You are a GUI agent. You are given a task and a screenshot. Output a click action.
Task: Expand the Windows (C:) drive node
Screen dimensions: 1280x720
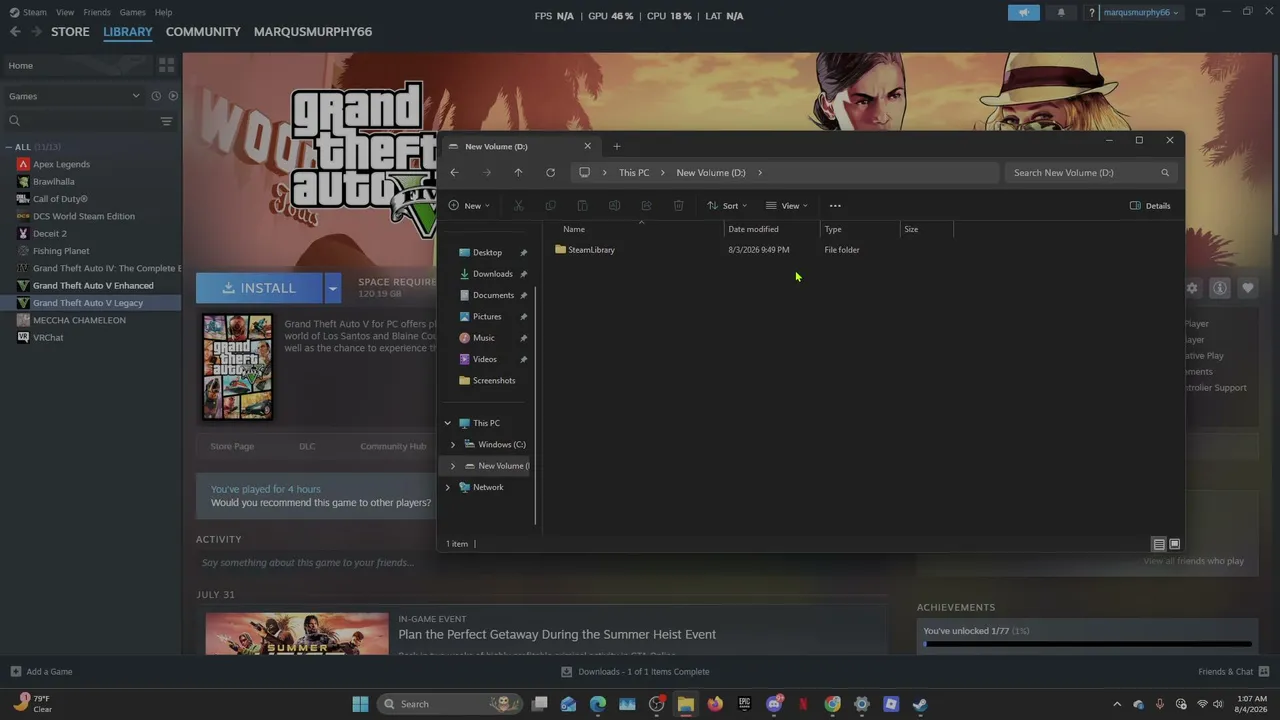[x=453, y=445]
